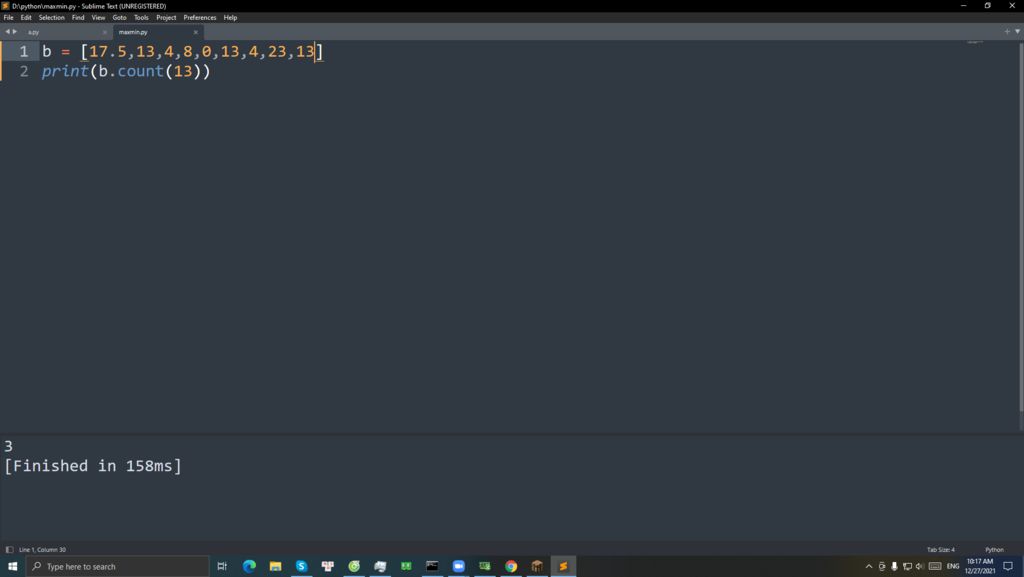Open the Project menu

tap(166, 18)
